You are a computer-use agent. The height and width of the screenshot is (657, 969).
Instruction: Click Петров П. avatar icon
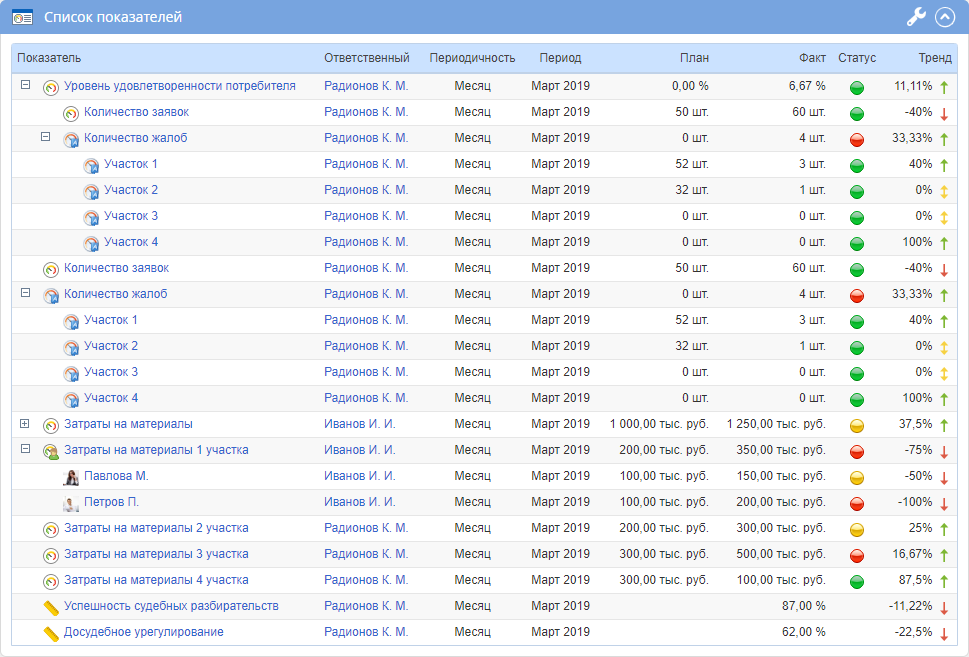coord(71,503)
